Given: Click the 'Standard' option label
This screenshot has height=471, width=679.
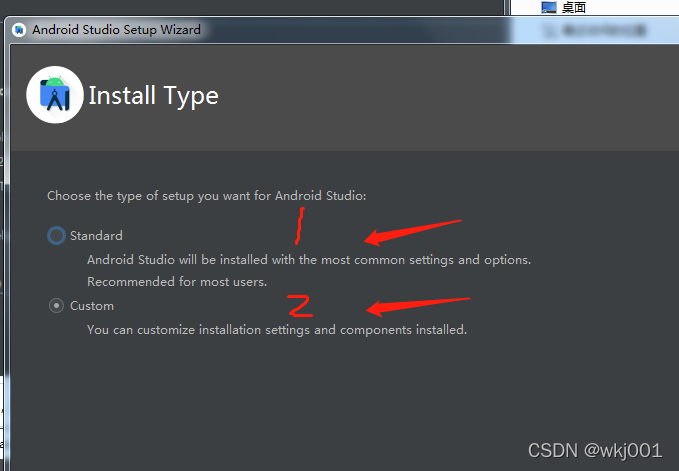Looking at the screenshot, I should (x=96, y=236).
